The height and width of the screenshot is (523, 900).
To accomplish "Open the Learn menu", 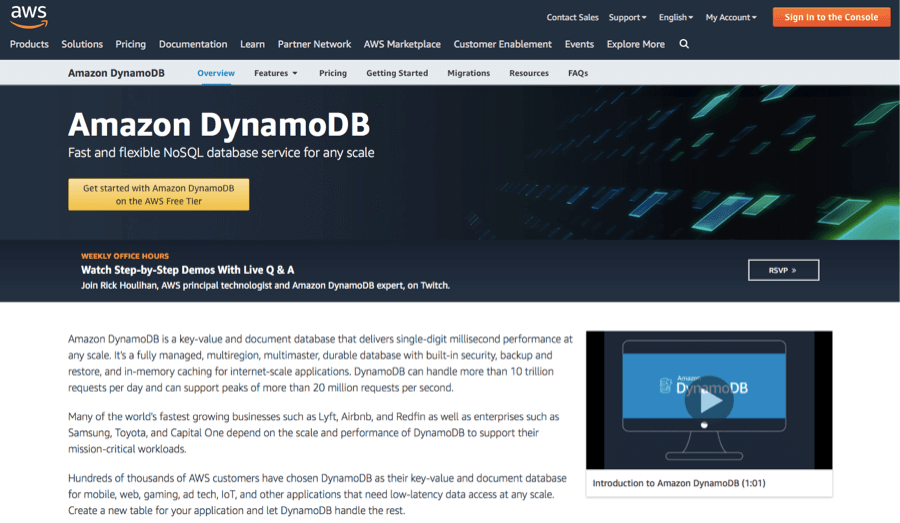I will coord(253,44).
